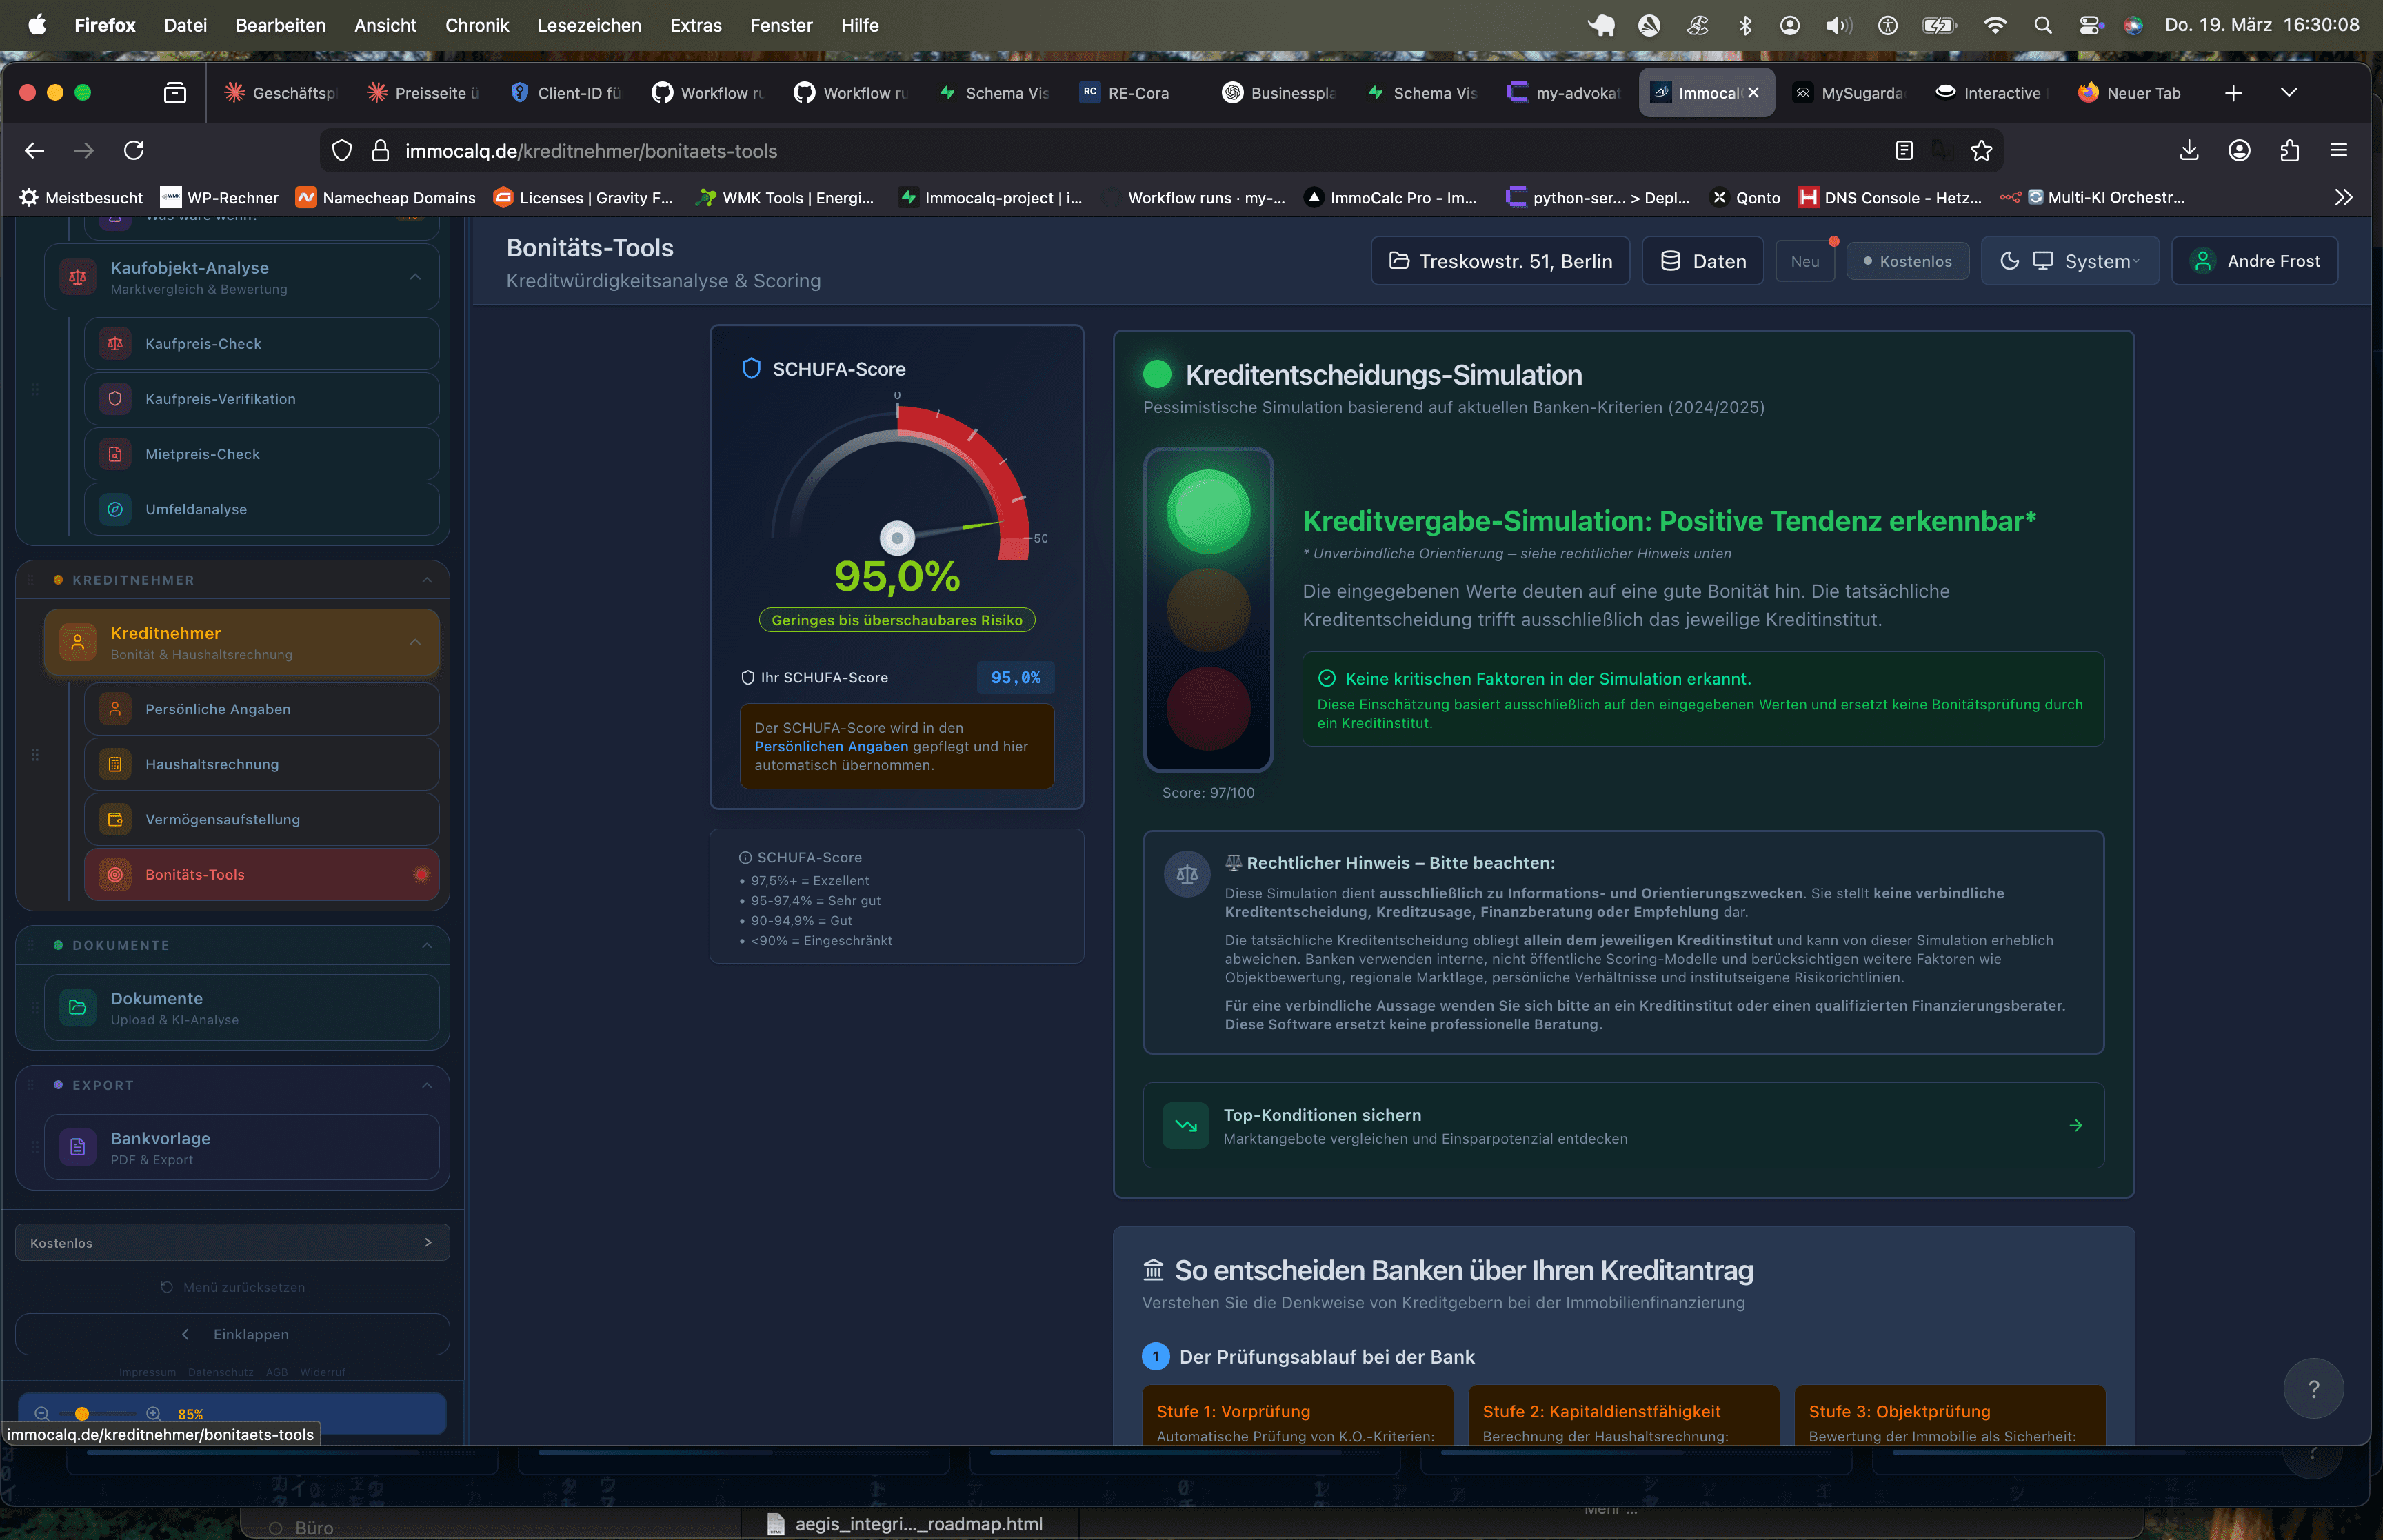Open the Top-Konditionen sichern card
The width and height of the screenshot is (2383, 1540).
1623,1125
